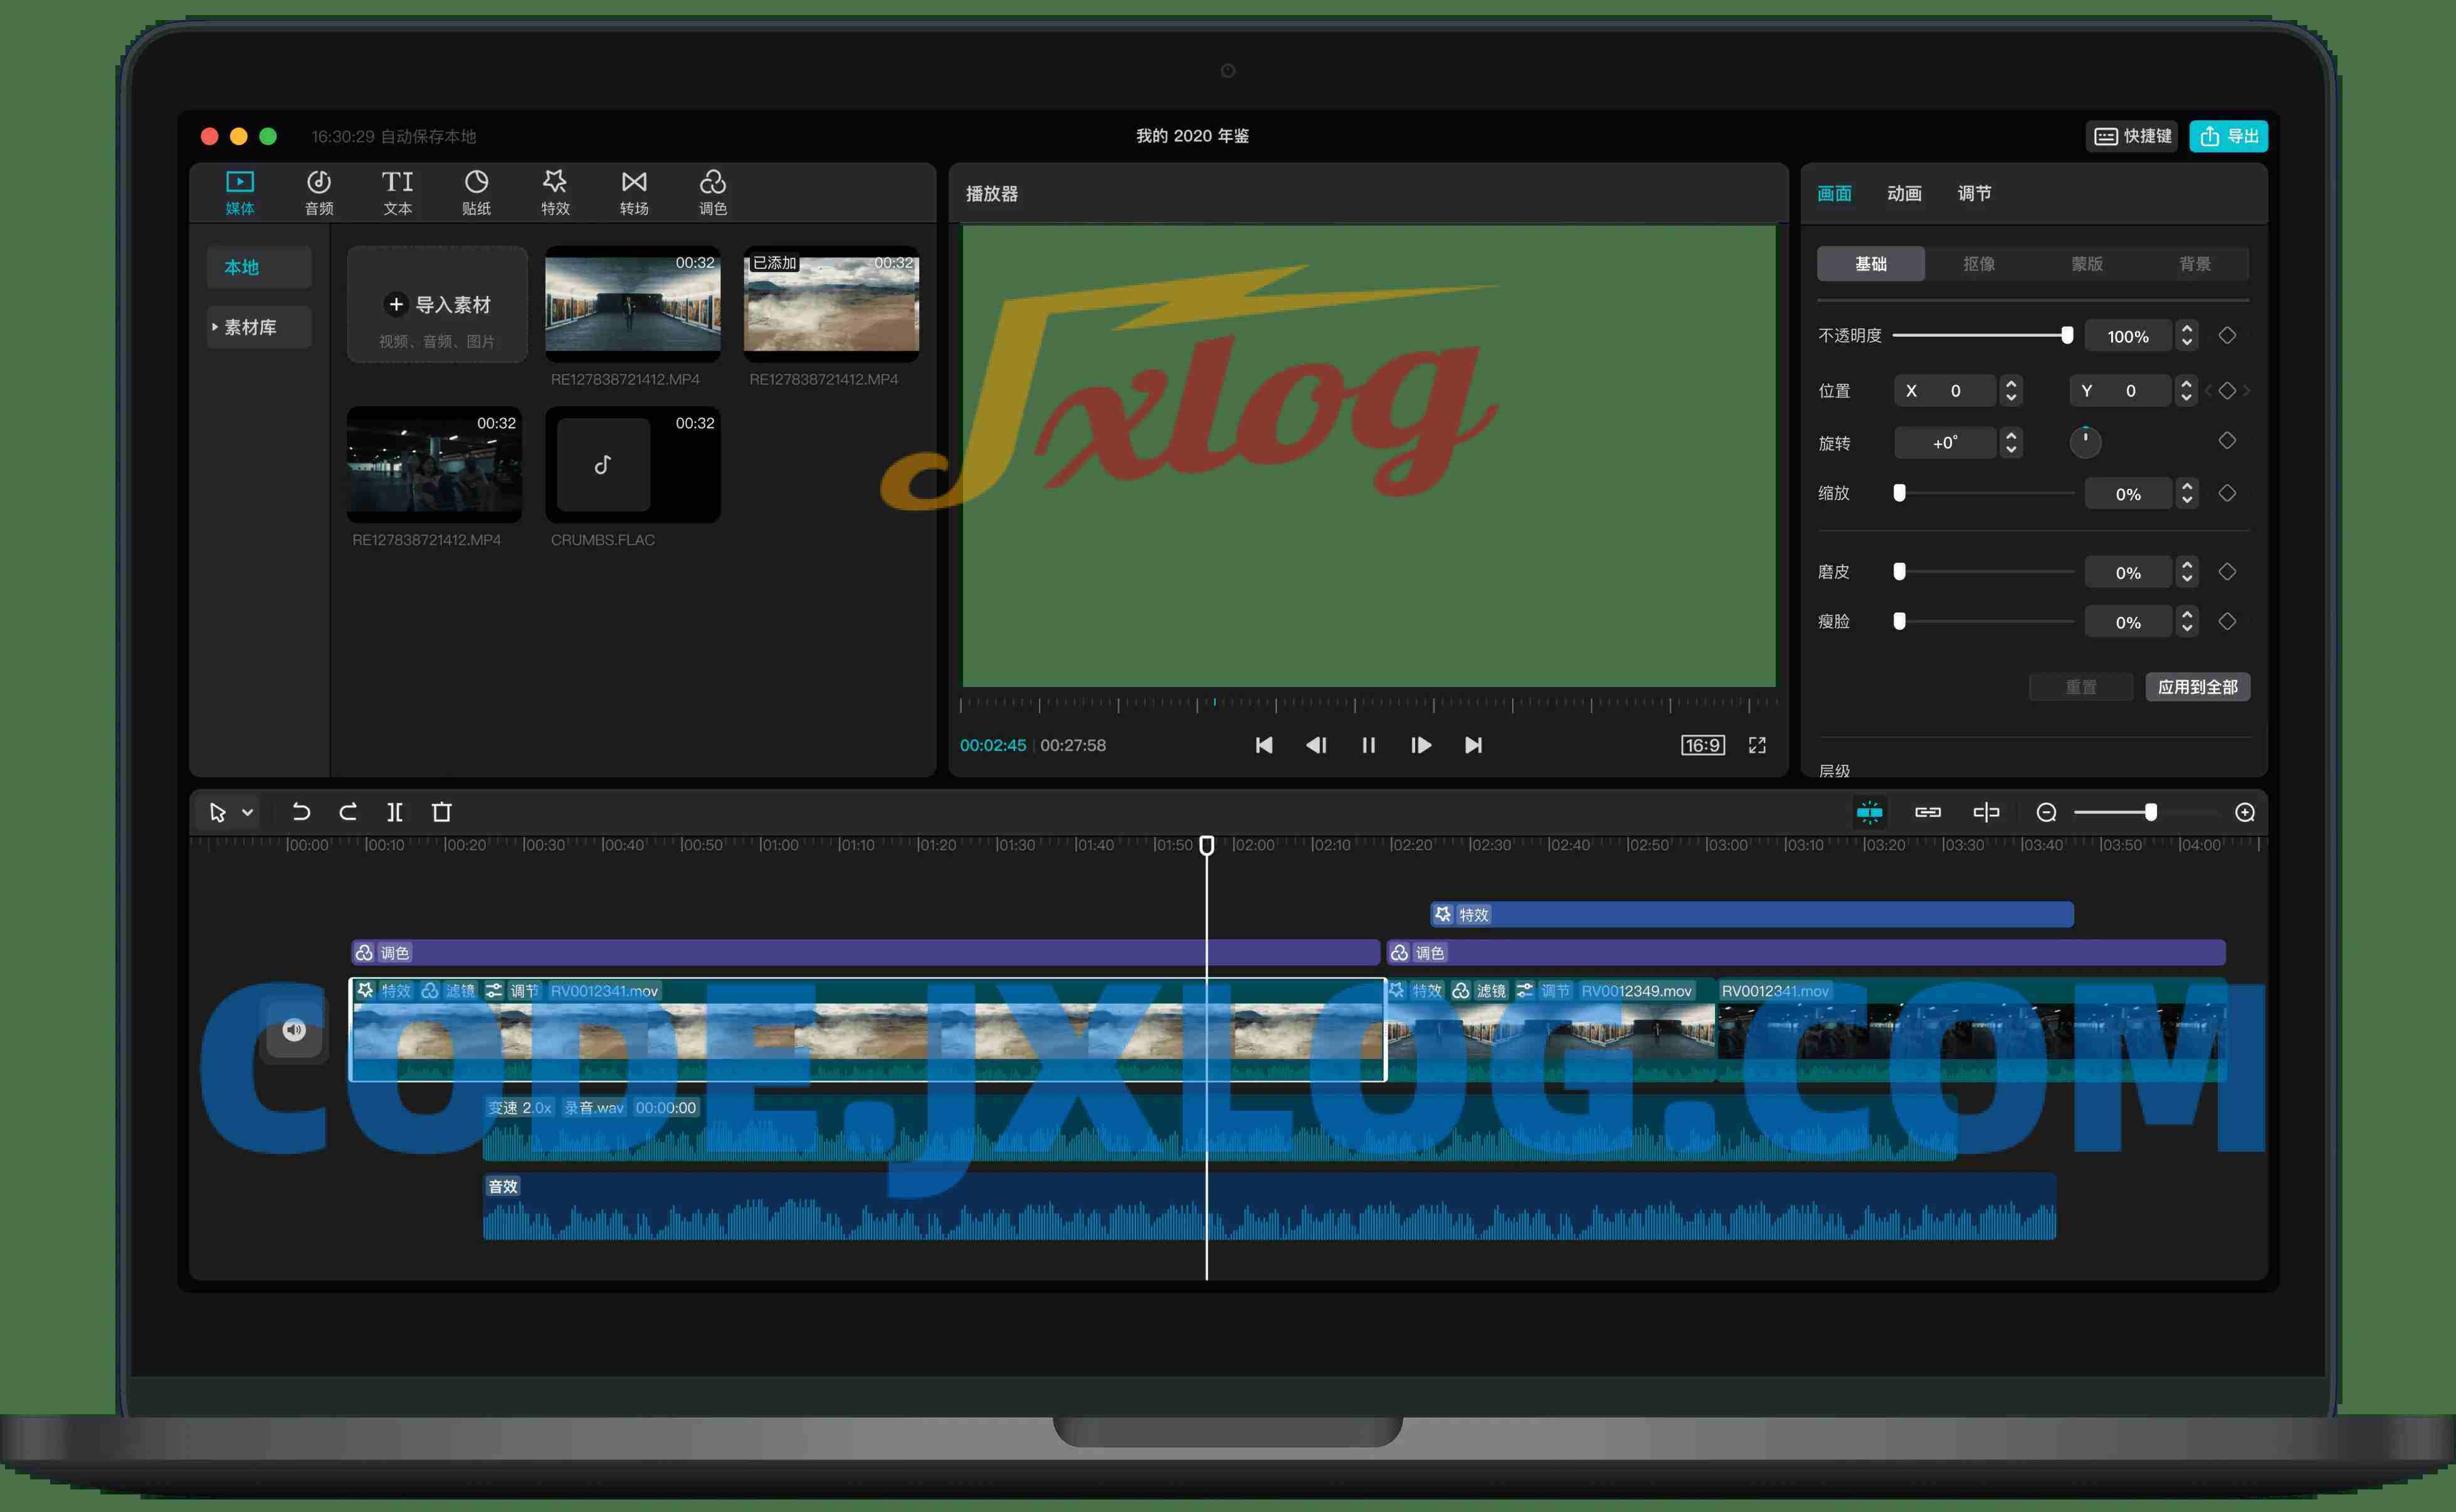This screenshot has height=1512, width=2456.
Task: Click the 缩放 scale slider handle
Action: pyautogui.click(x=1899, y=493)
